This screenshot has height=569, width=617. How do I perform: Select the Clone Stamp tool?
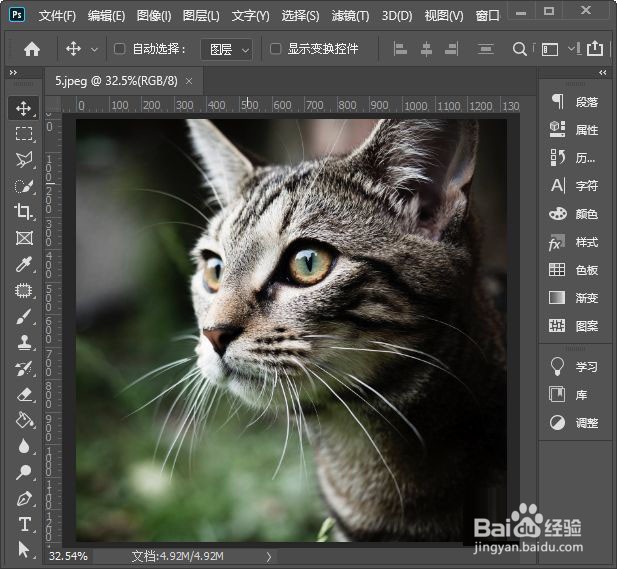(24, 342)
